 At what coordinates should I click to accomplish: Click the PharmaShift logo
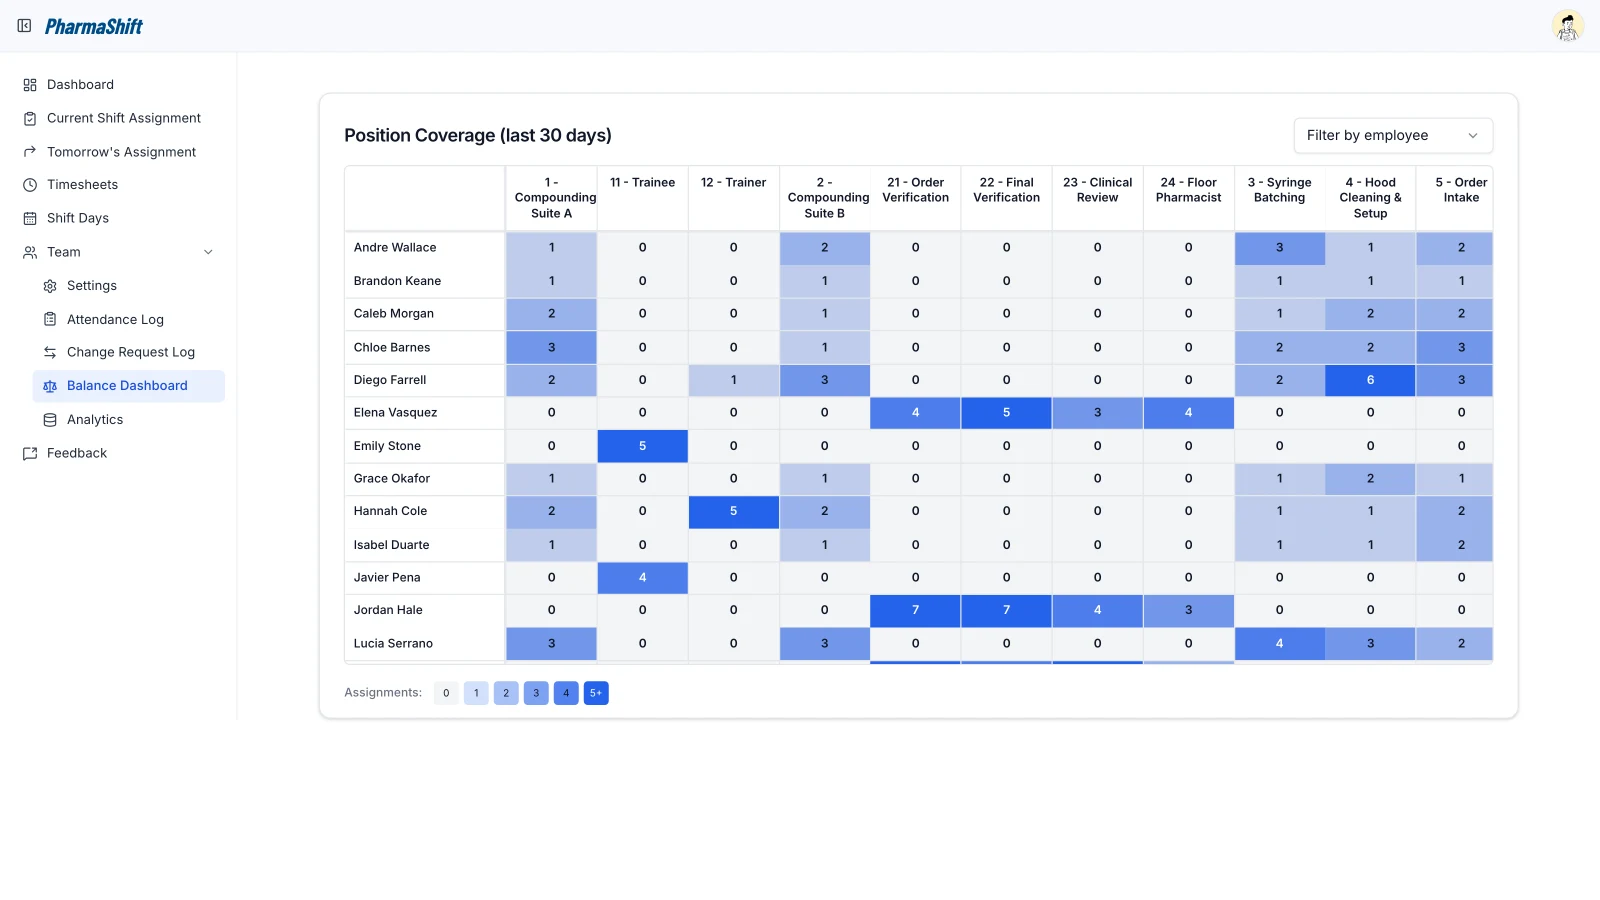[93, 26]
